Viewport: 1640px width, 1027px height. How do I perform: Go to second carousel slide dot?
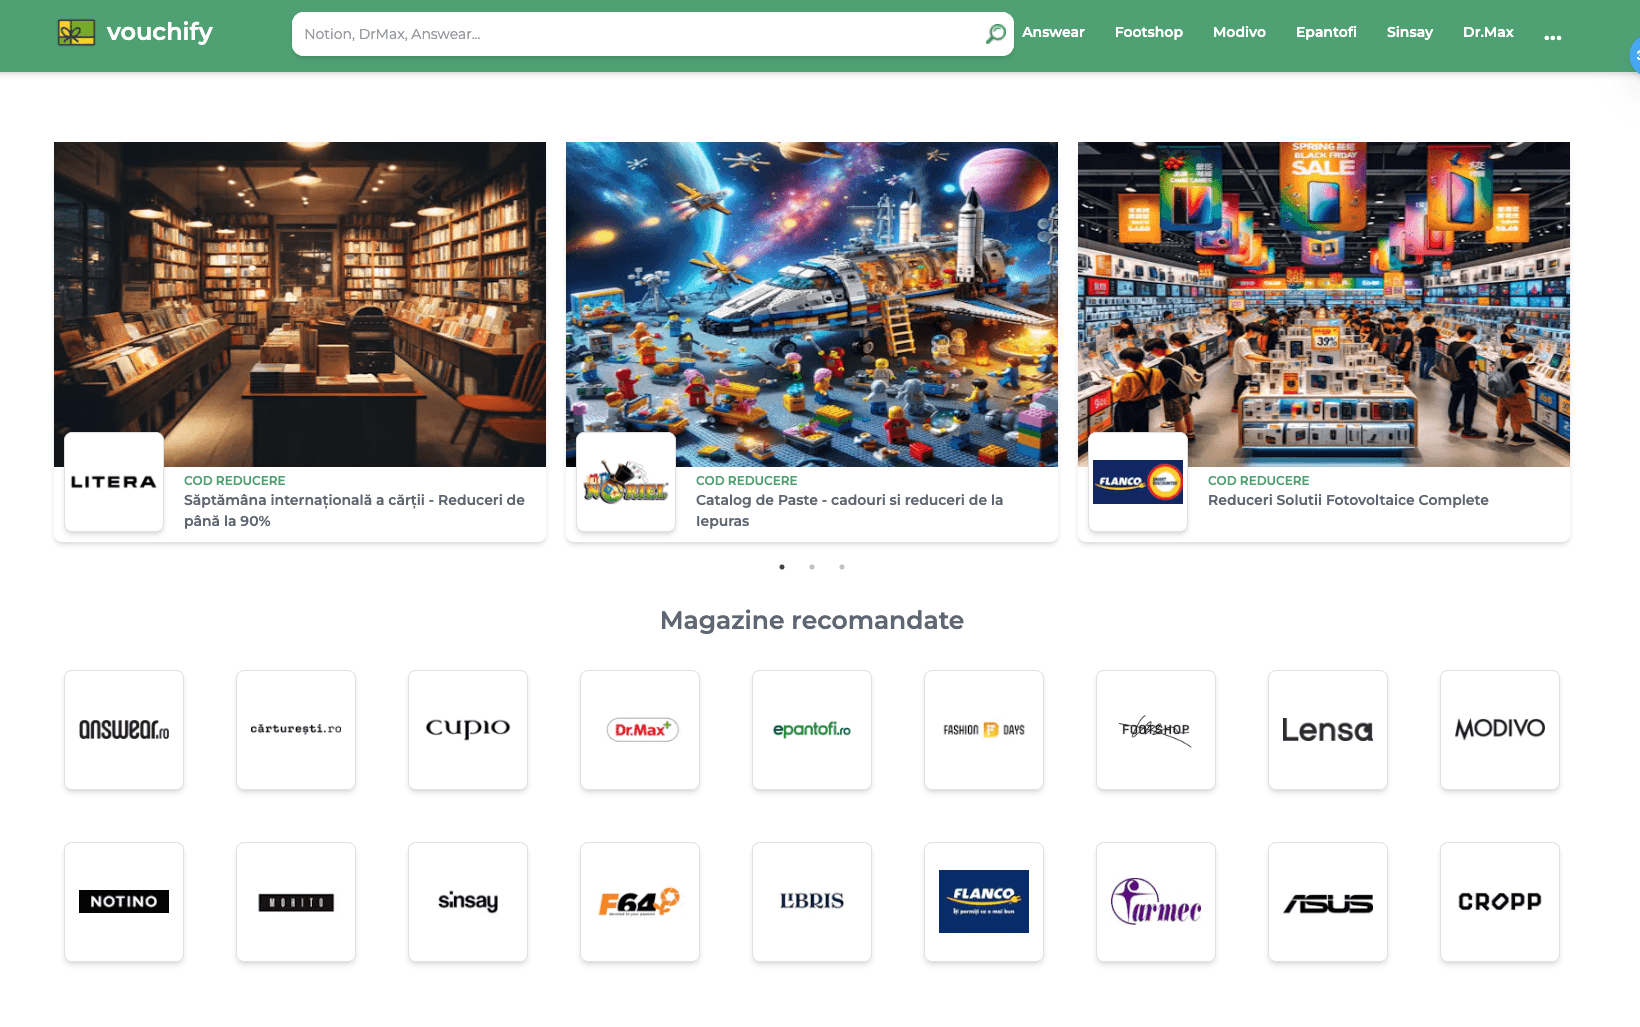812,567
